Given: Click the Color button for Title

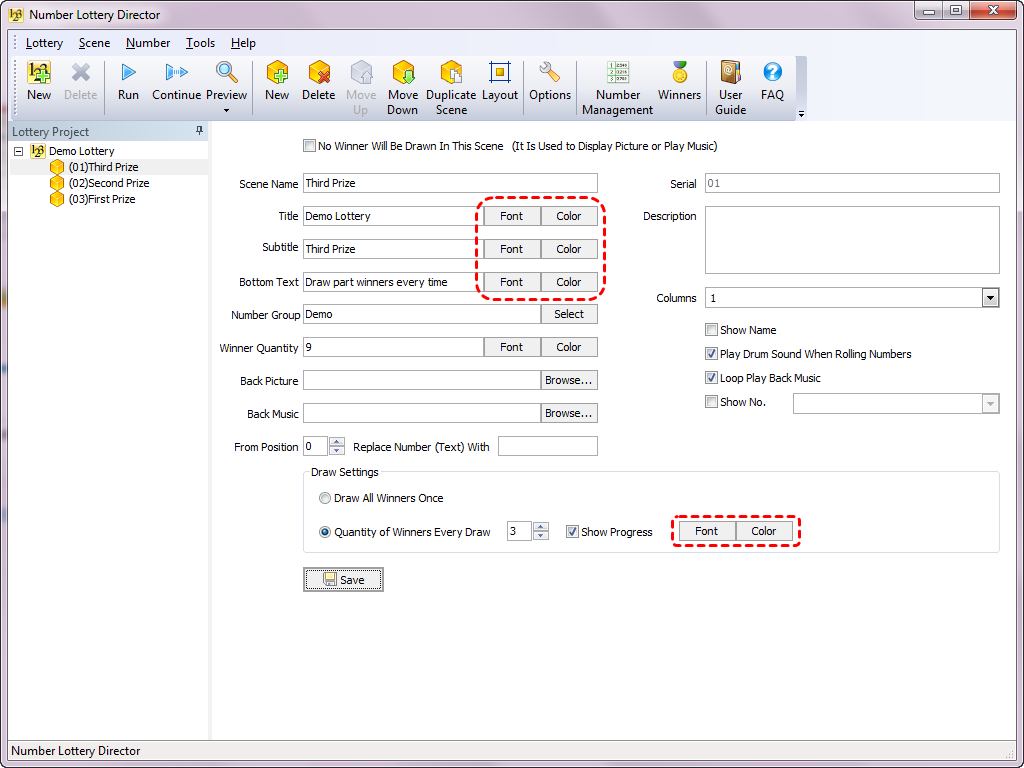Looking at the screenshot, I should 569,216.
